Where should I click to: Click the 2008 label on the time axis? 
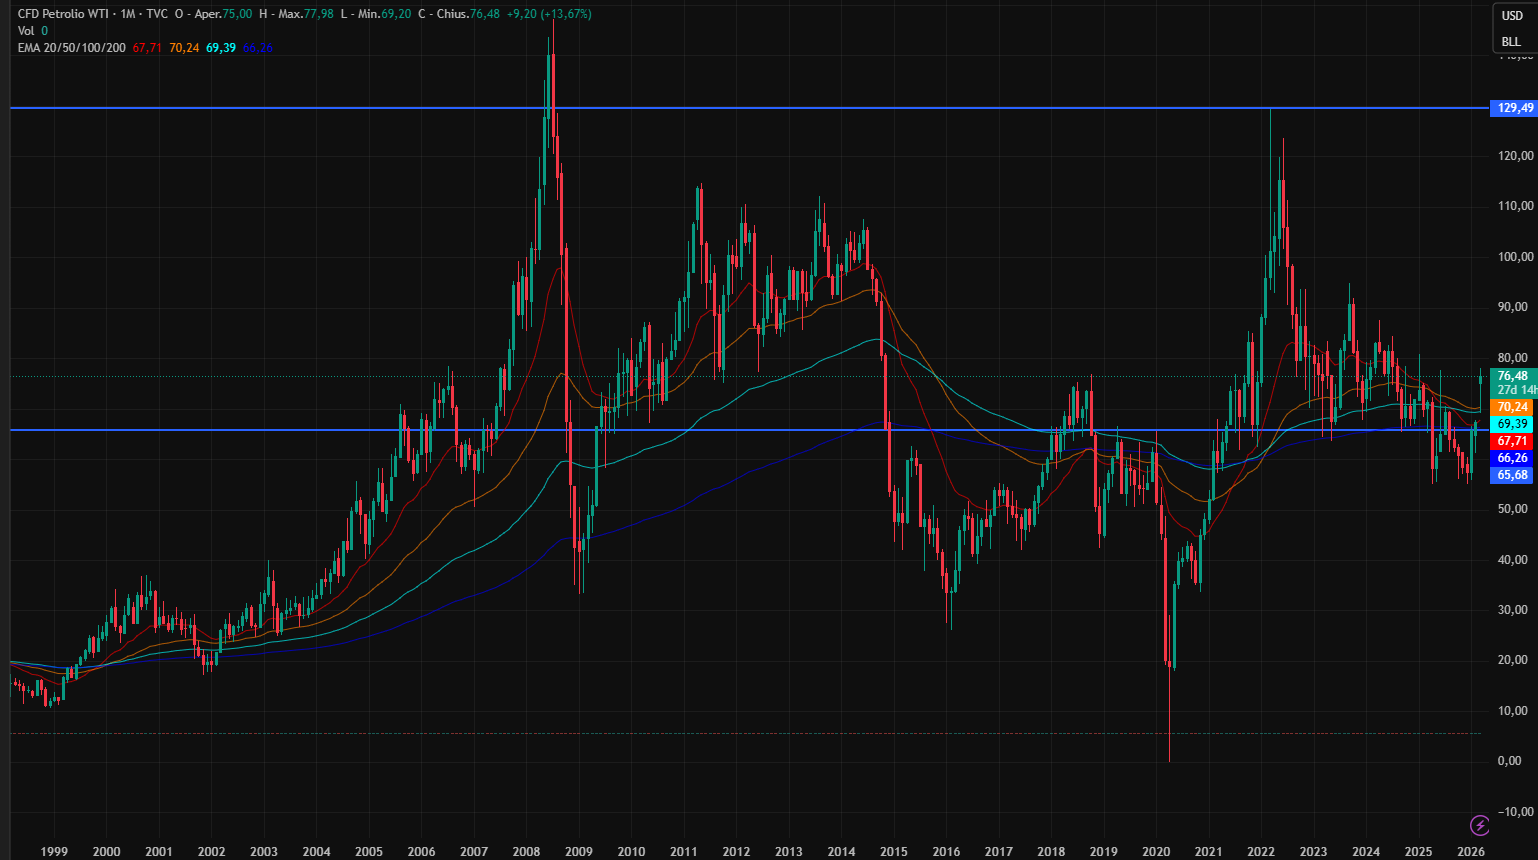526,852
